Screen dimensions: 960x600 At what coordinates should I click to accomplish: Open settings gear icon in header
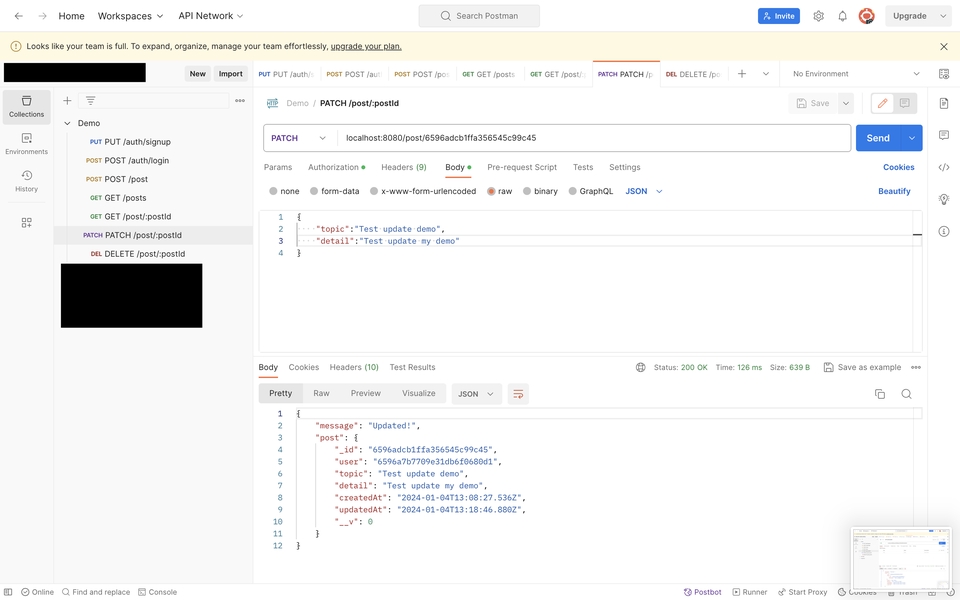pos(819,16)
